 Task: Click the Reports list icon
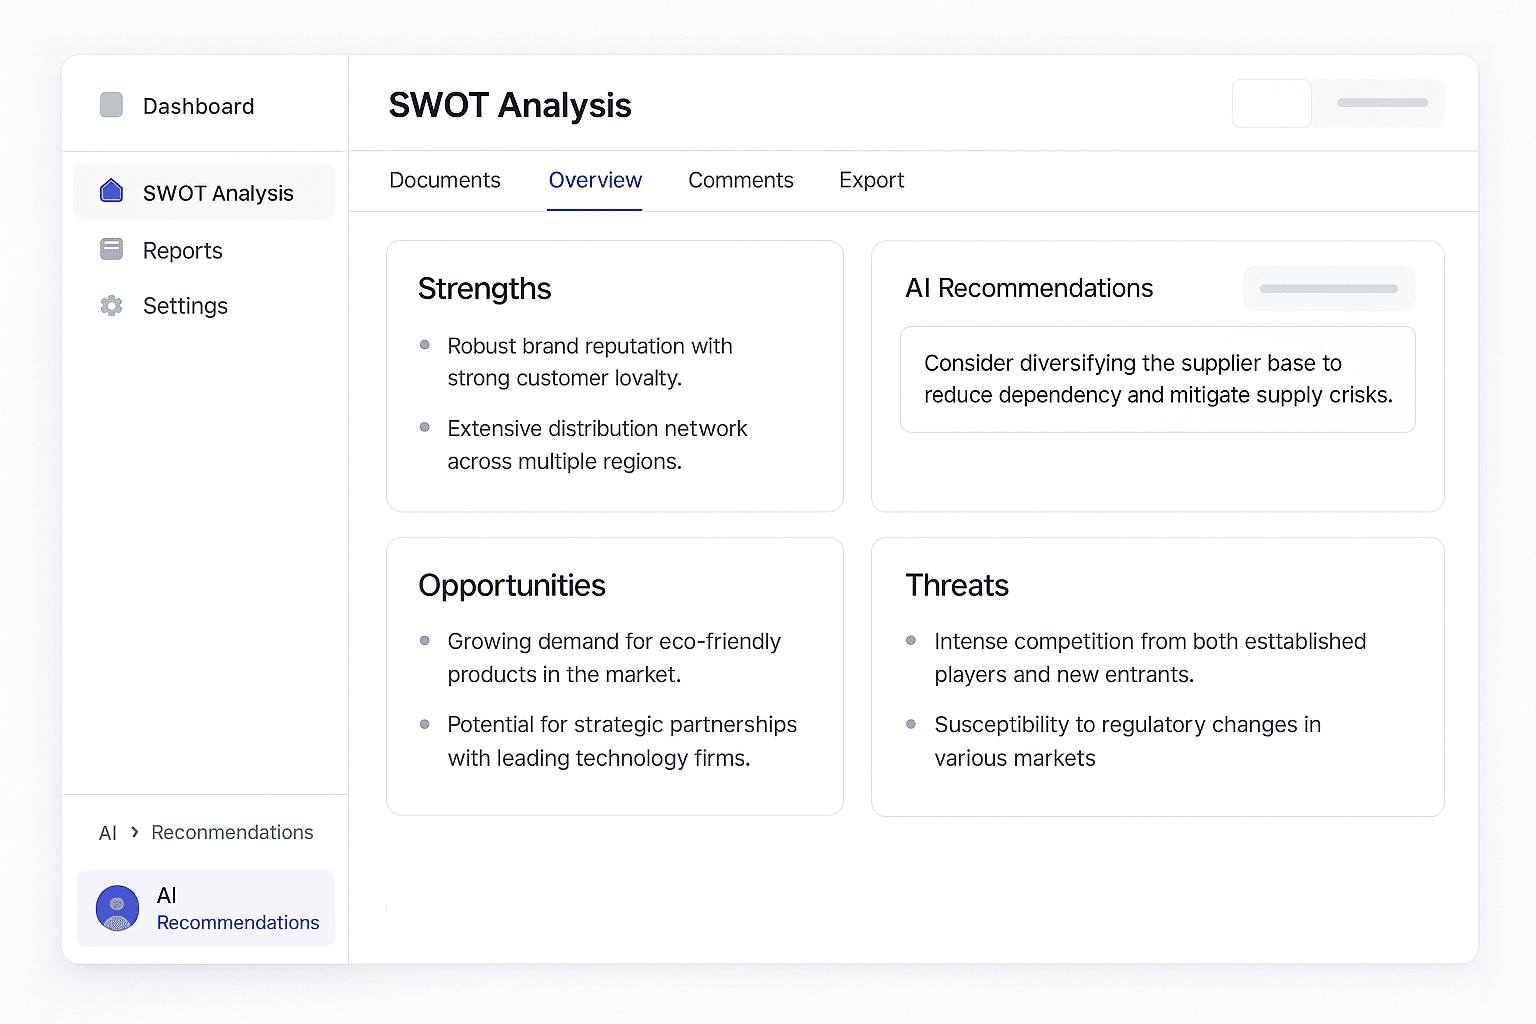point(112,249)
